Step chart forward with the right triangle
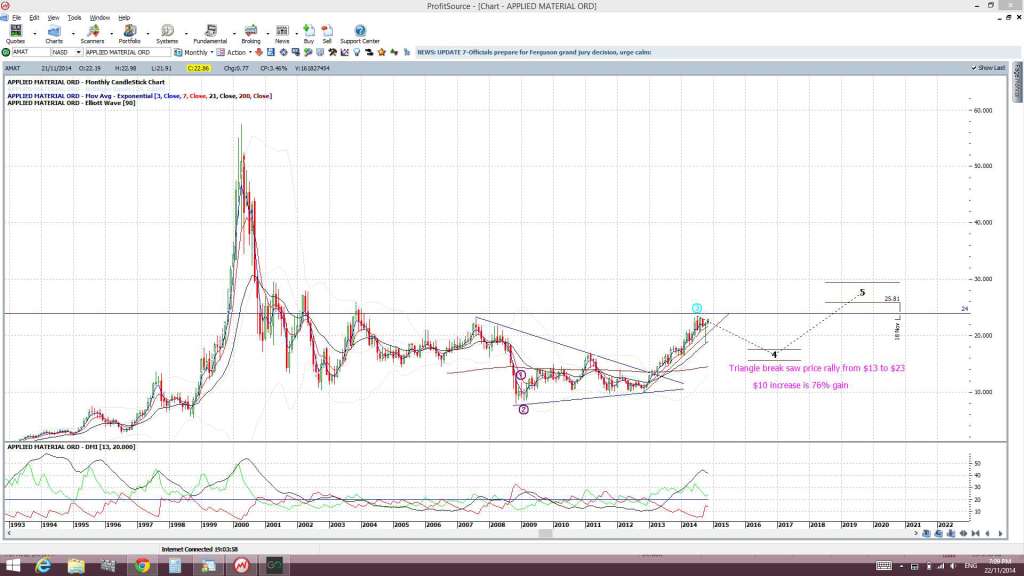The image size is (1024, 576). tap(1000, 534)
